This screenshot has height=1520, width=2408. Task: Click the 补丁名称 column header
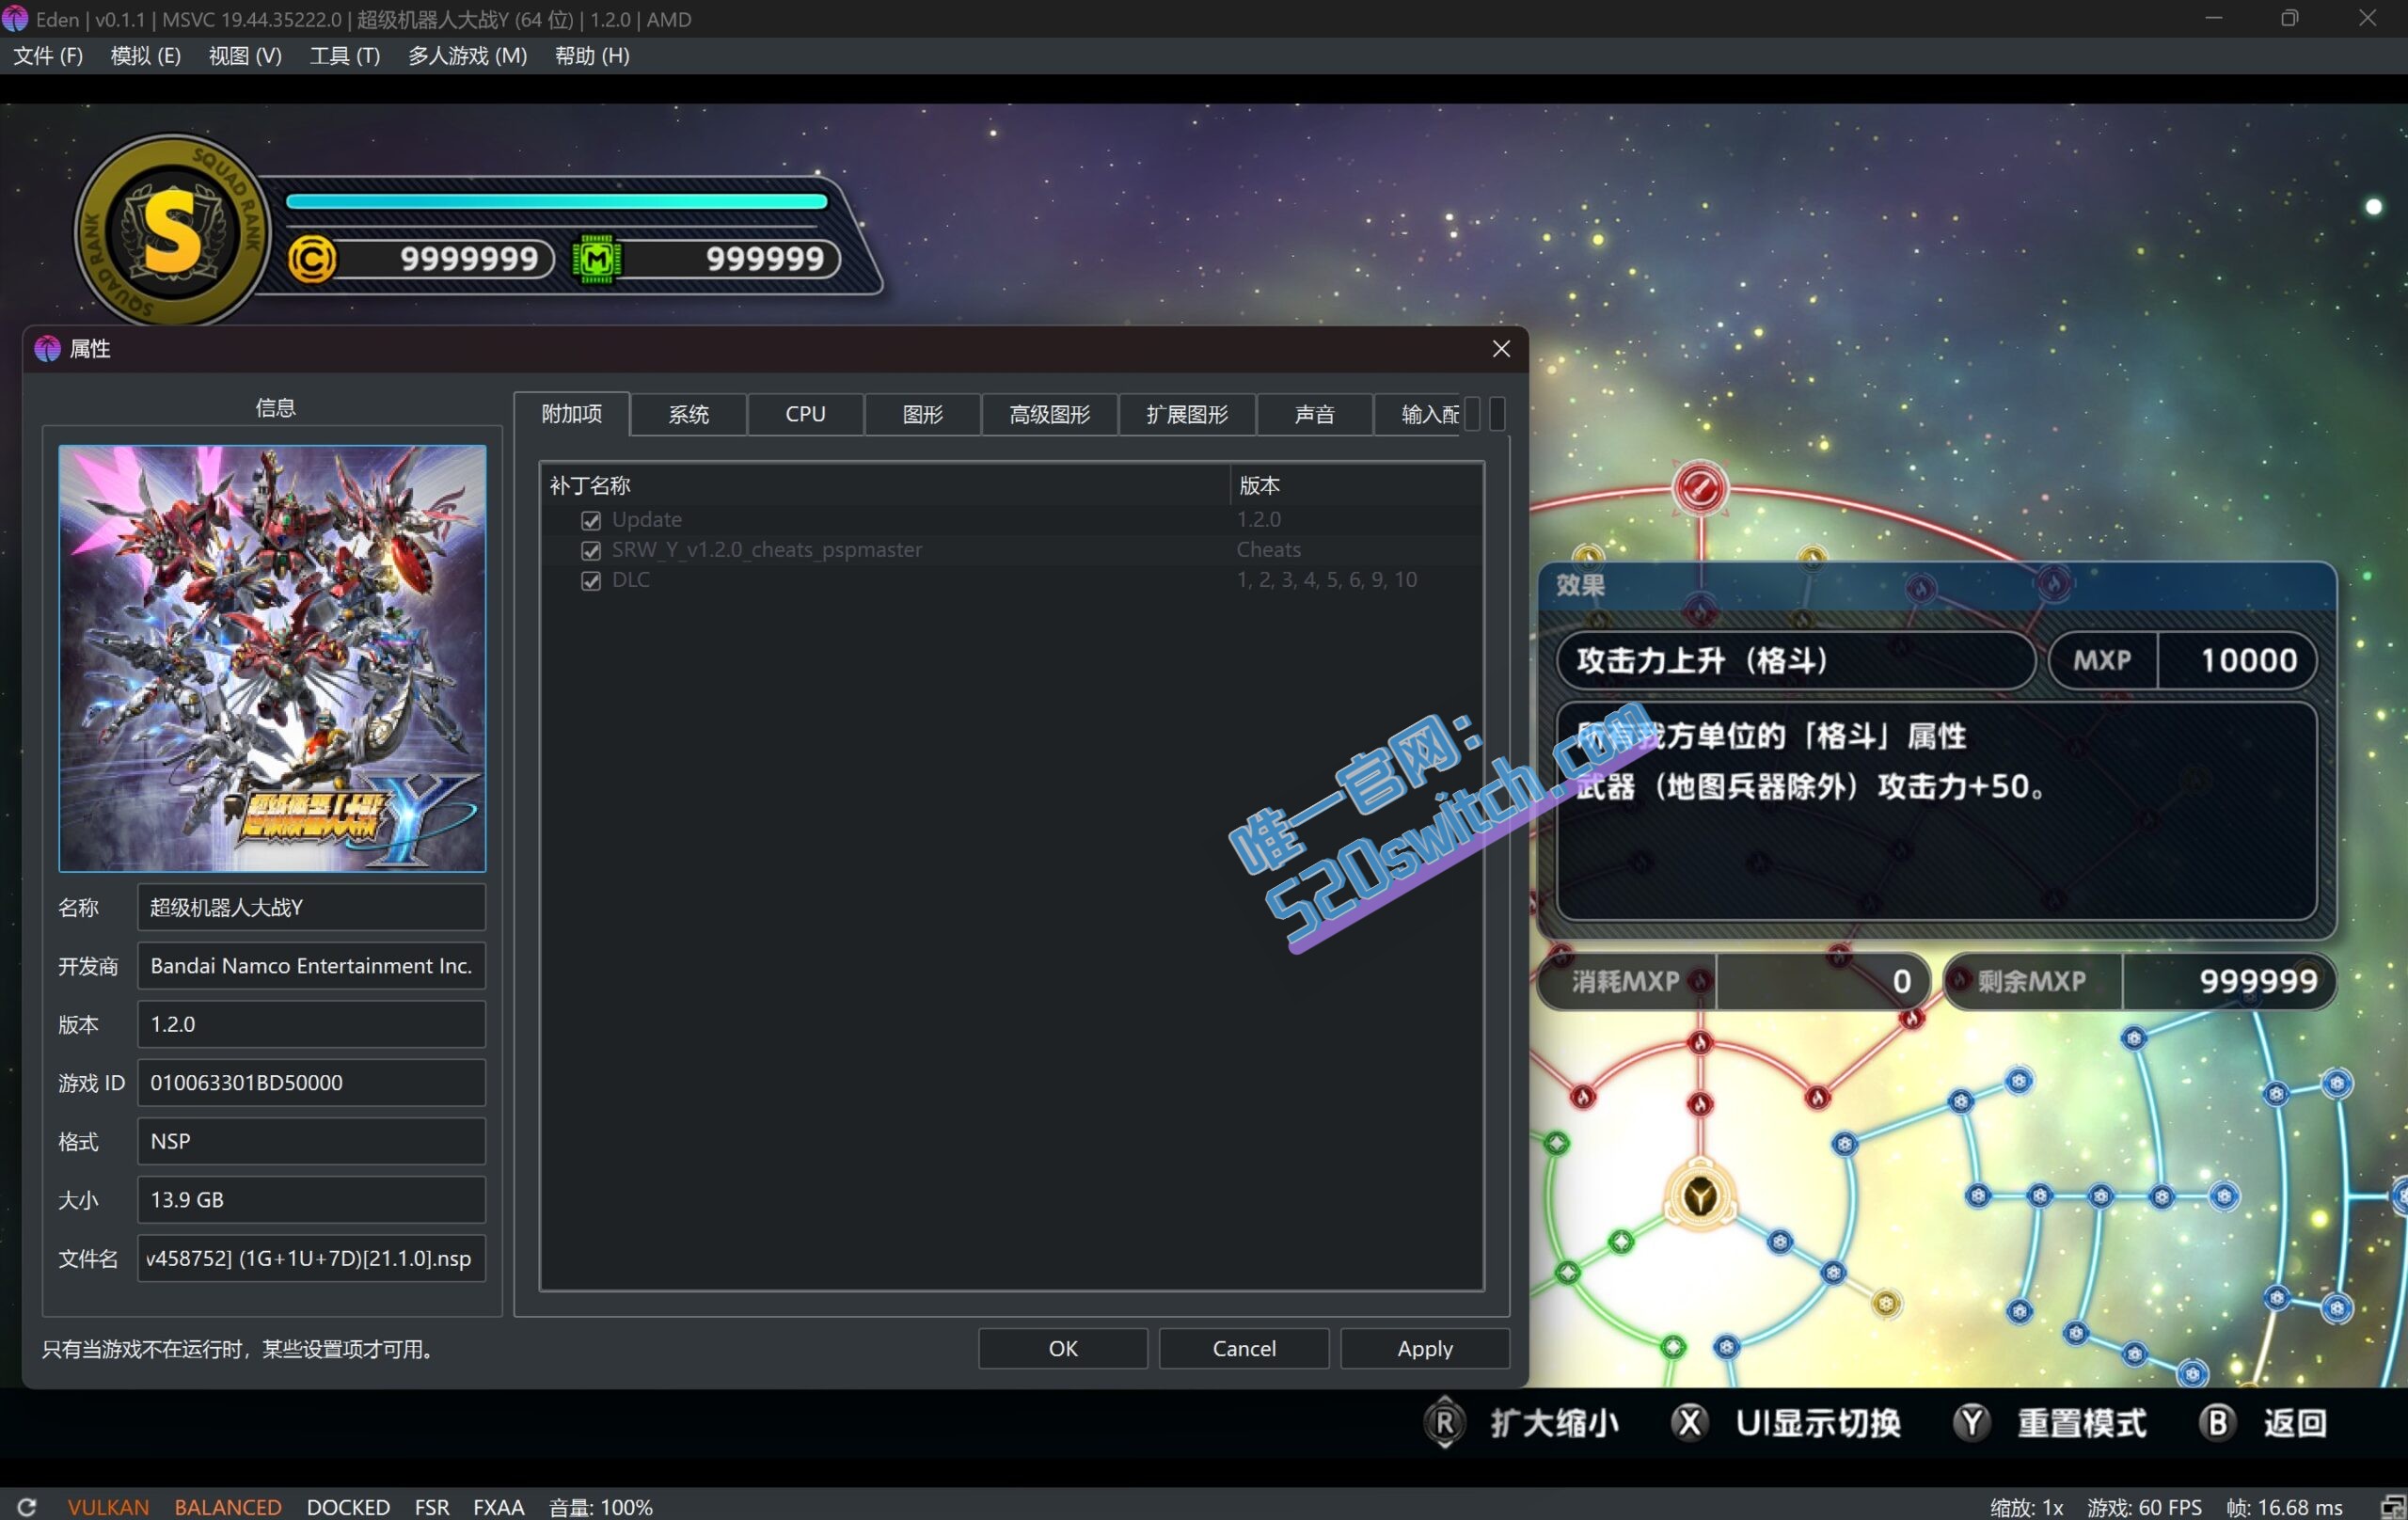[885, 485]
